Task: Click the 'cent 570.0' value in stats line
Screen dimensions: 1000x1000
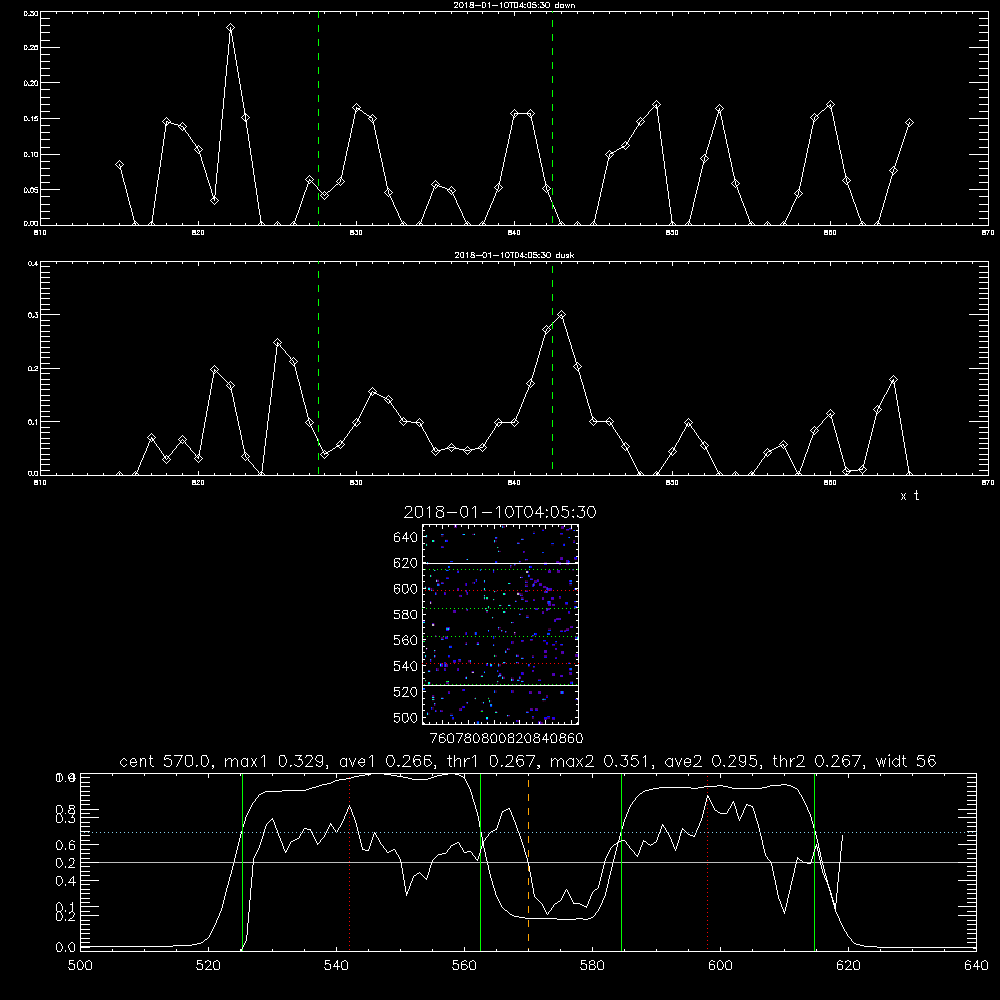Action: click(163, 761)
